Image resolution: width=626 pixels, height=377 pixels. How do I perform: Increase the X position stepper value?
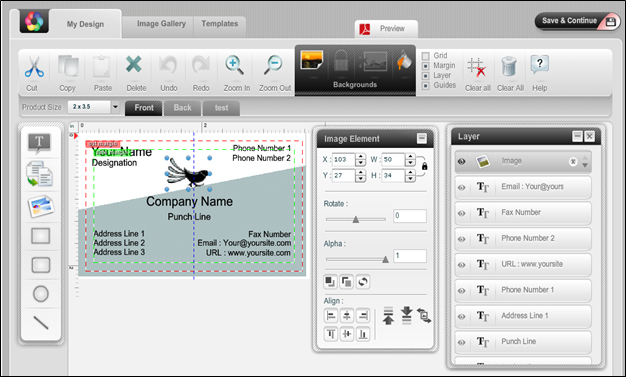pos(361,157)
